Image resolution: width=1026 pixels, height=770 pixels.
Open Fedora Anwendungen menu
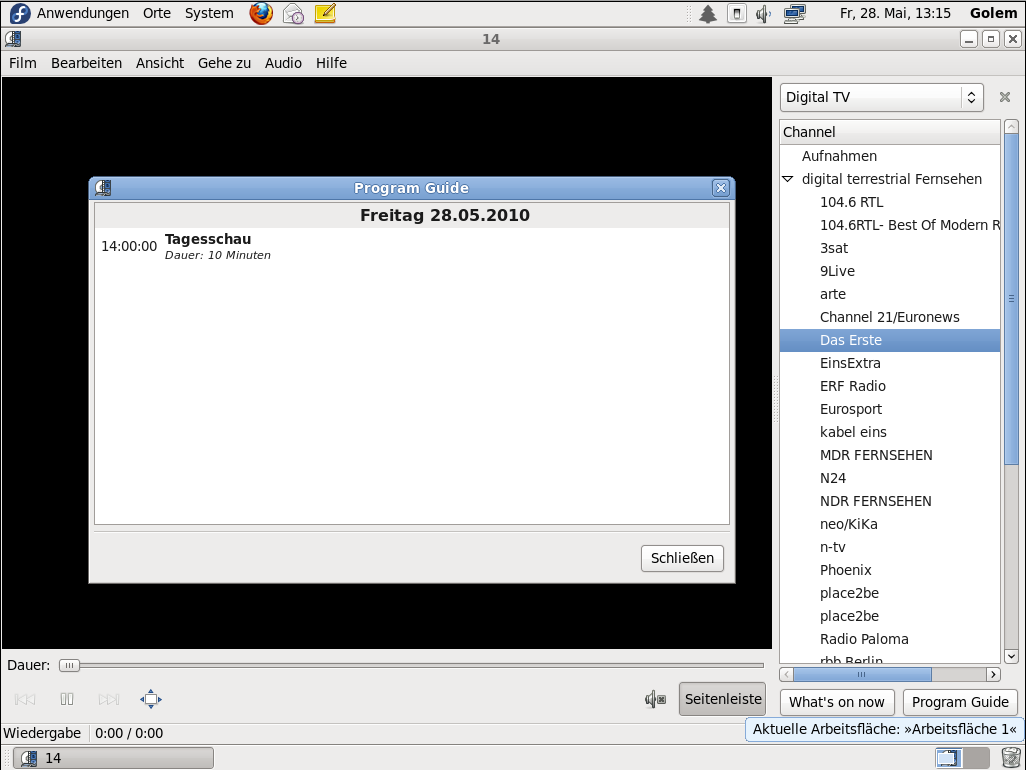69,13
